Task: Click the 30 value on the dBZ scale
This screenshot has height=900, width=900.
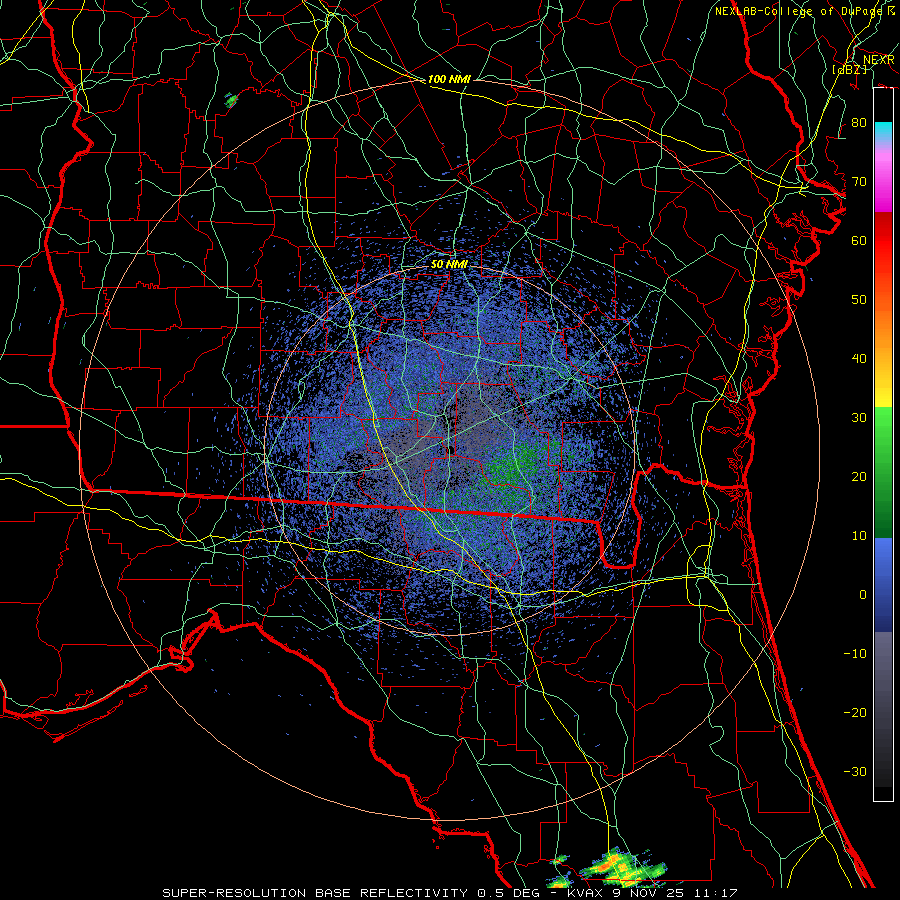Action: [859, 418]
